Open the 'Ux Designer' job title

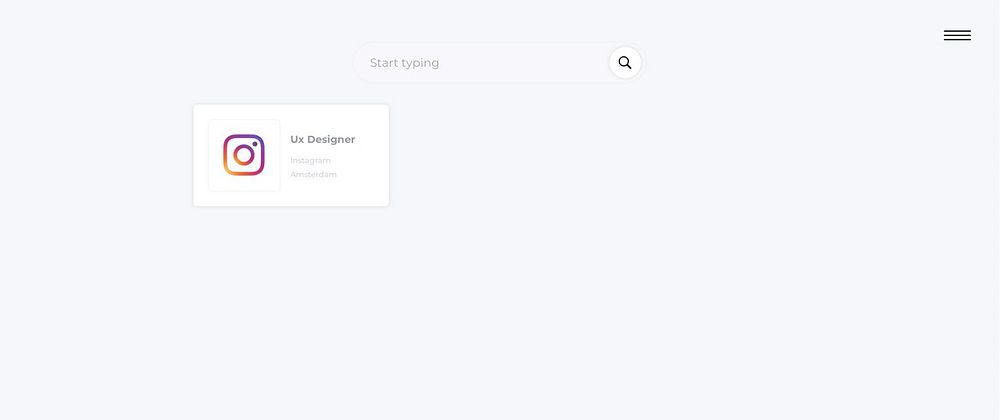pyautogui.click(x=323, y=140)
